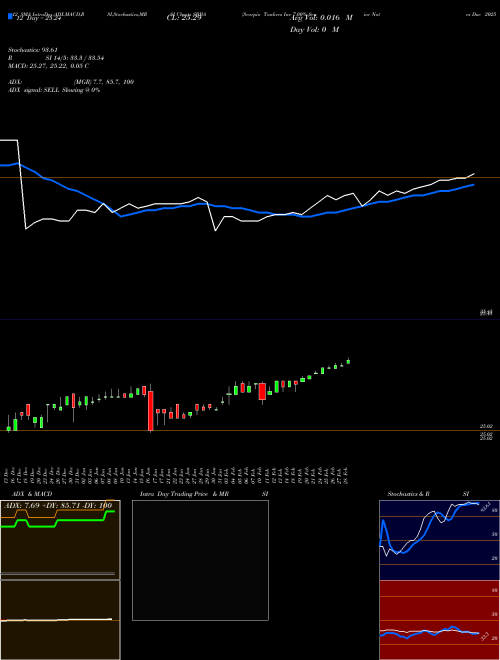Select the 'ADX signal: SELL Slowing @ 0%' text

[54, 90]
